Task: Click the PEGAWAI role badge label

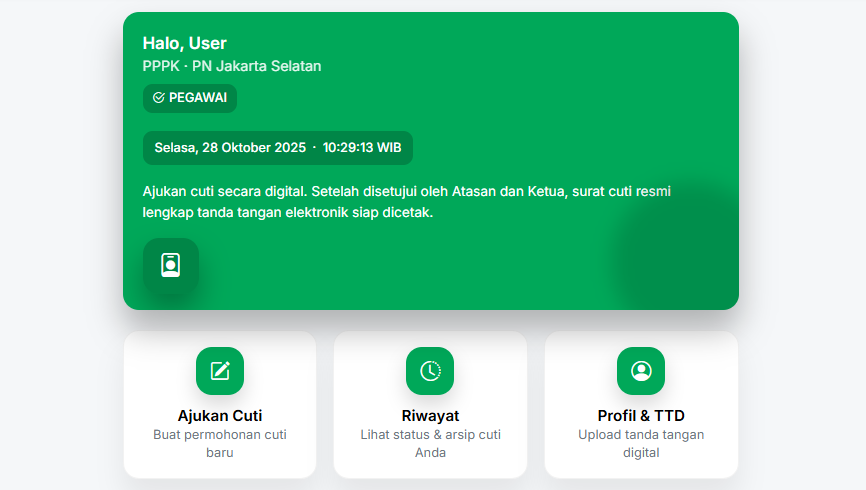Action: (198, 98)
